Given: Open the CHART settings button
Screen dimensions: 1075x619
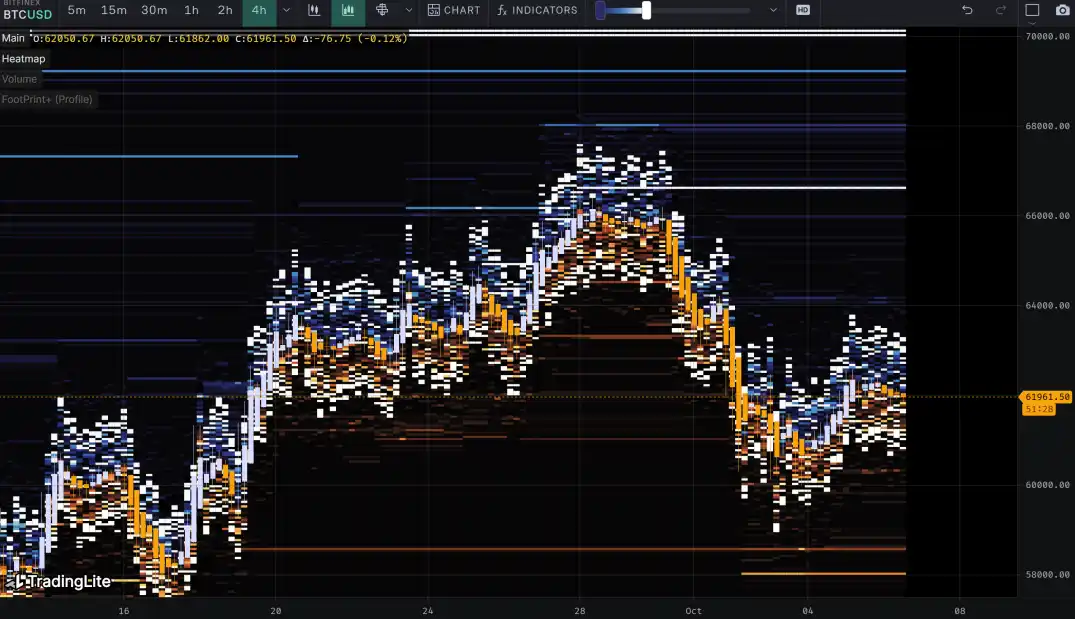Looking at the screenshot, I should tap(454, 10).
